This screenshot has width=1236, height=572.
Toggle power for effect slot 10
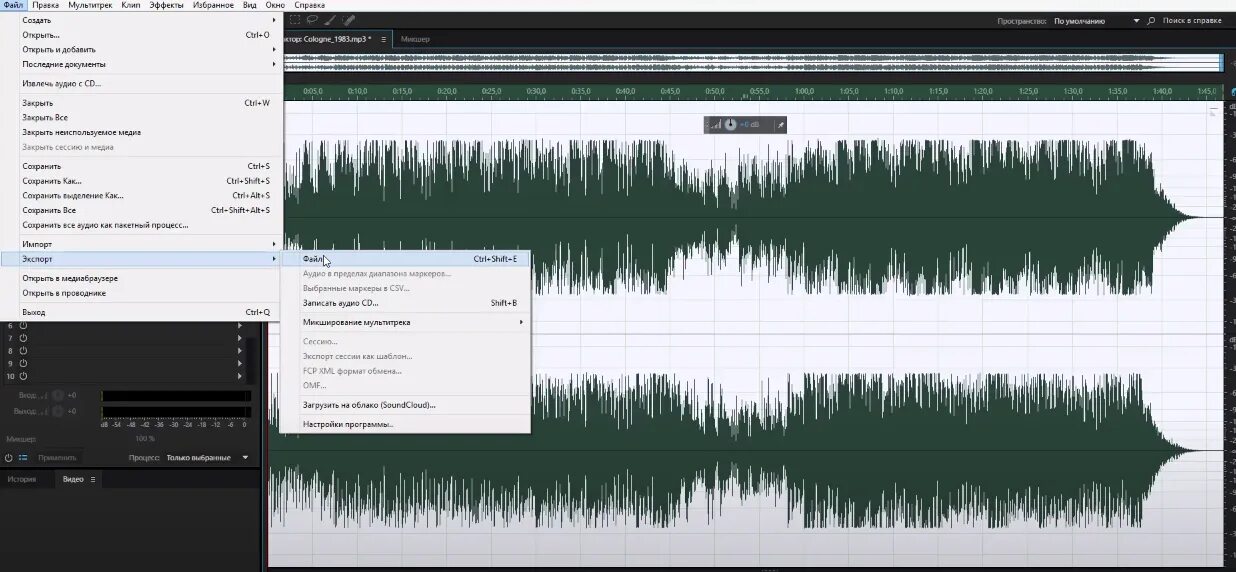coord(23,376)
